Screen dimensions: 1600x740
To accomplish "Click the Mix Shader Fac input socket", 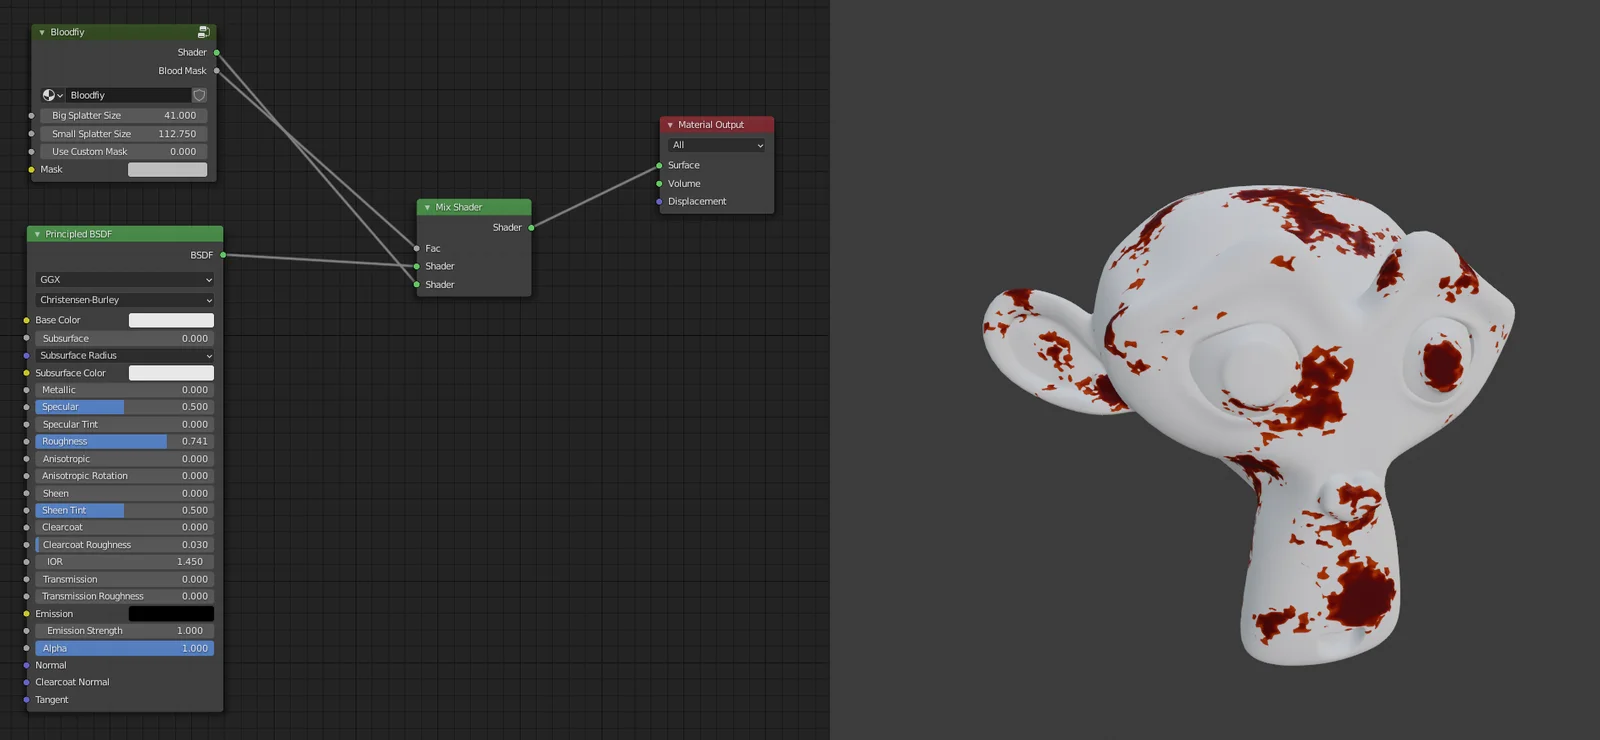I will [417, 248].
